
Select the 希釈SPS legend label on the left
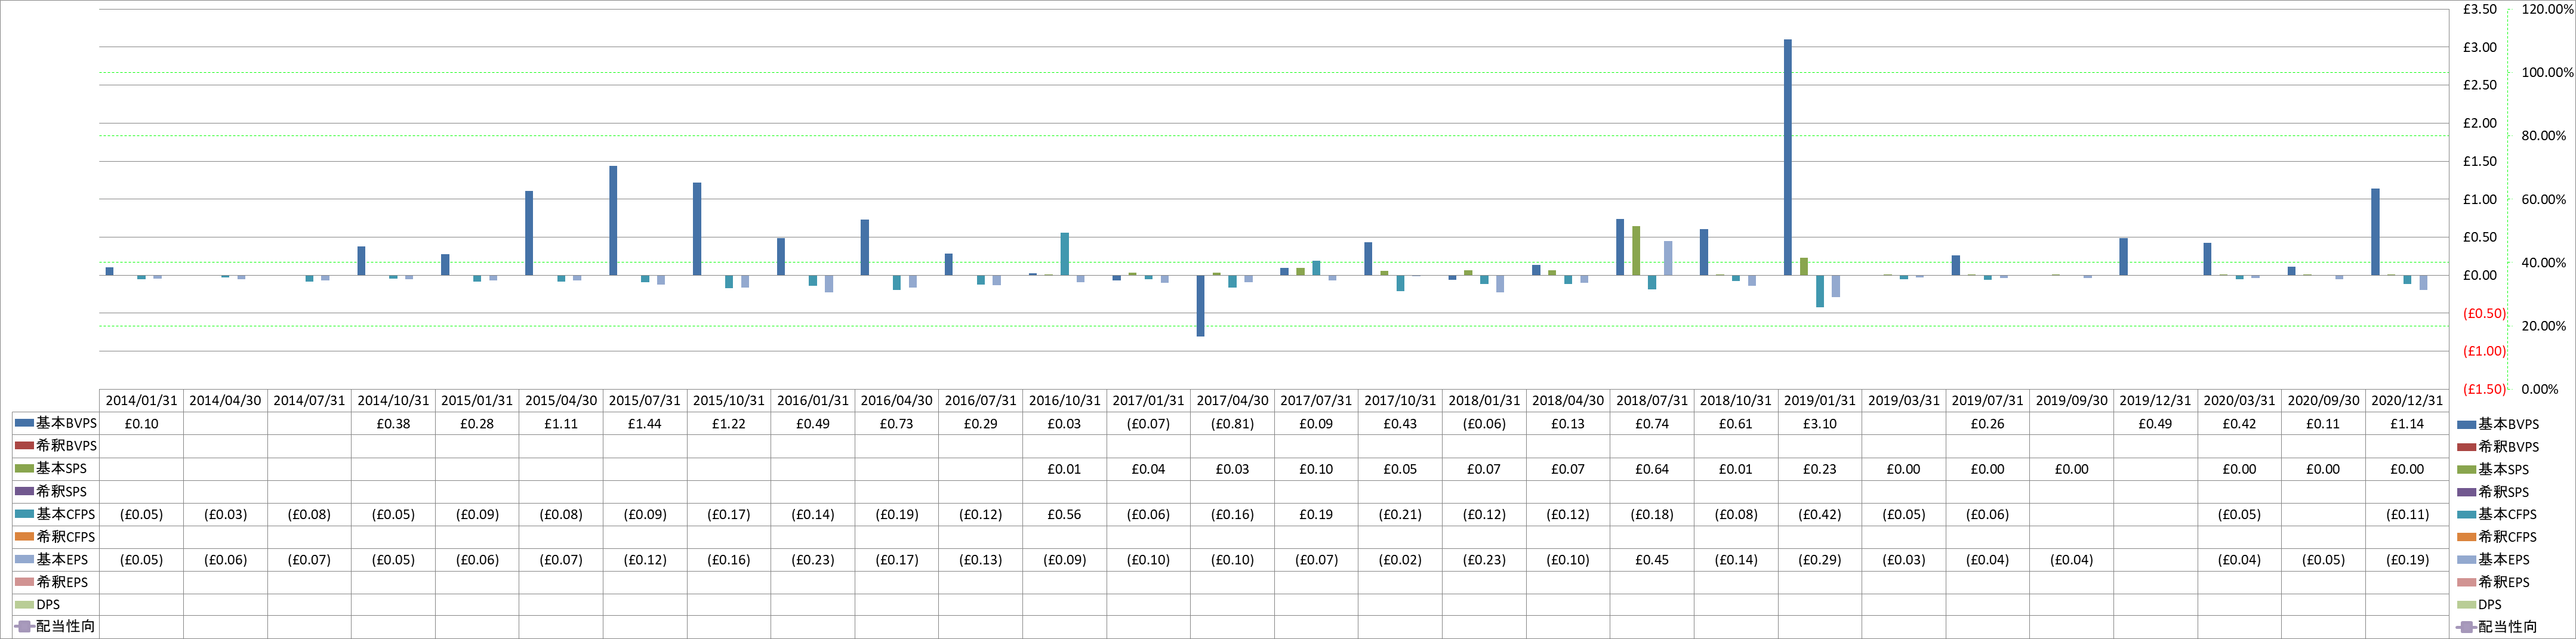point(62,491)
